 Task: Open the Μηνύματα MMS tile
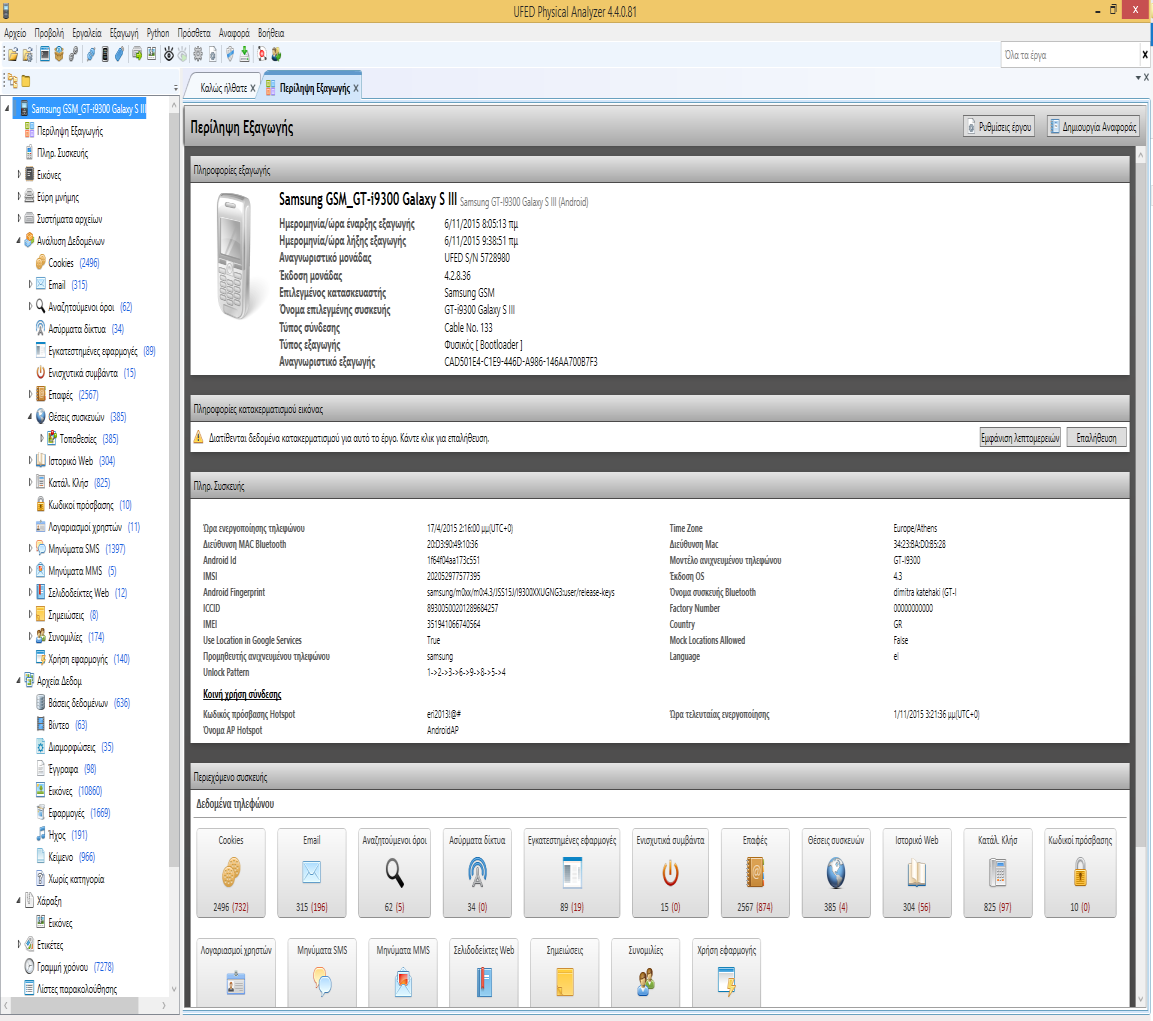[403, 972]
